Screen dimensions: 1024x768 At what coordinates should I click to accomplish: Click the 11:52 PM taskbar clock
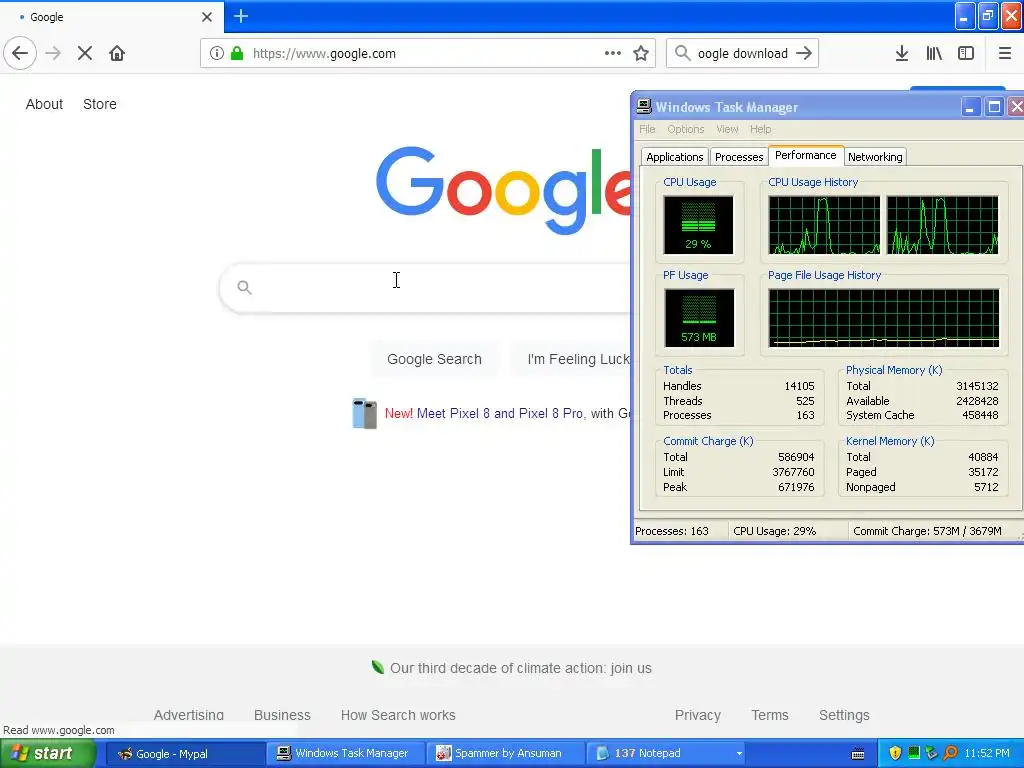click(x=987, y=753)
